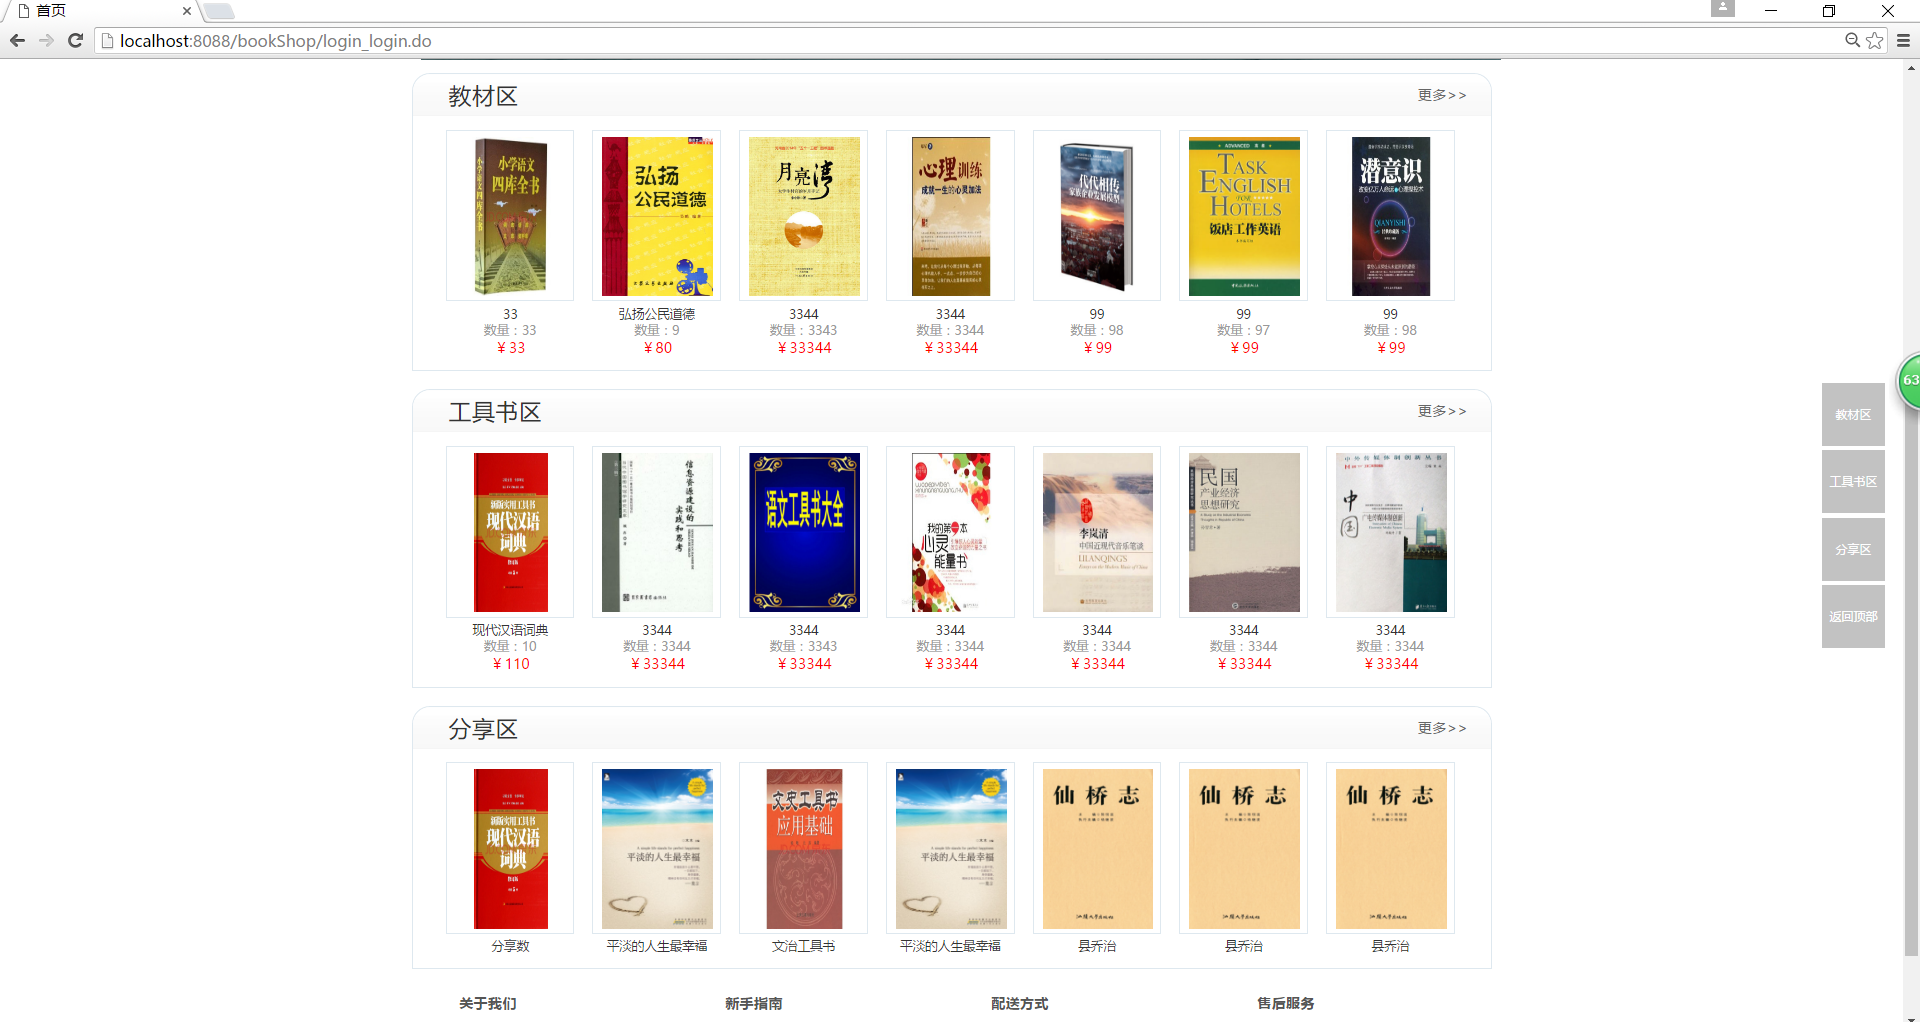Click the browser forward arrow

click(46, 40)
